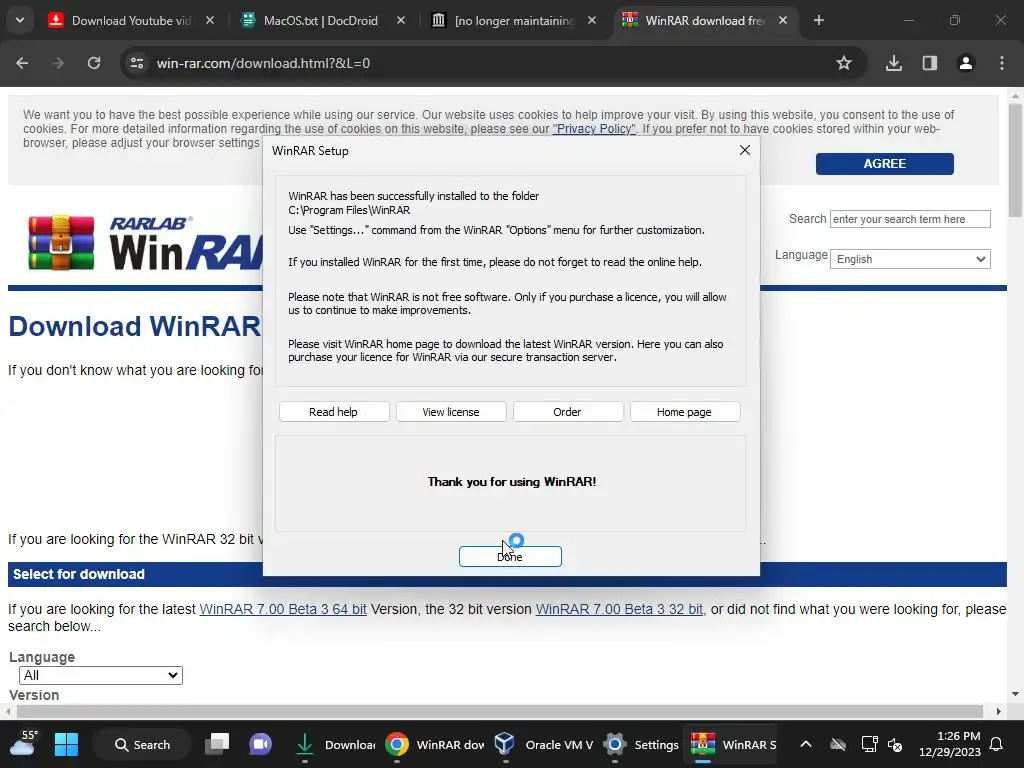
Task: Focus the site search term field
Action: (x=910, y=219)
